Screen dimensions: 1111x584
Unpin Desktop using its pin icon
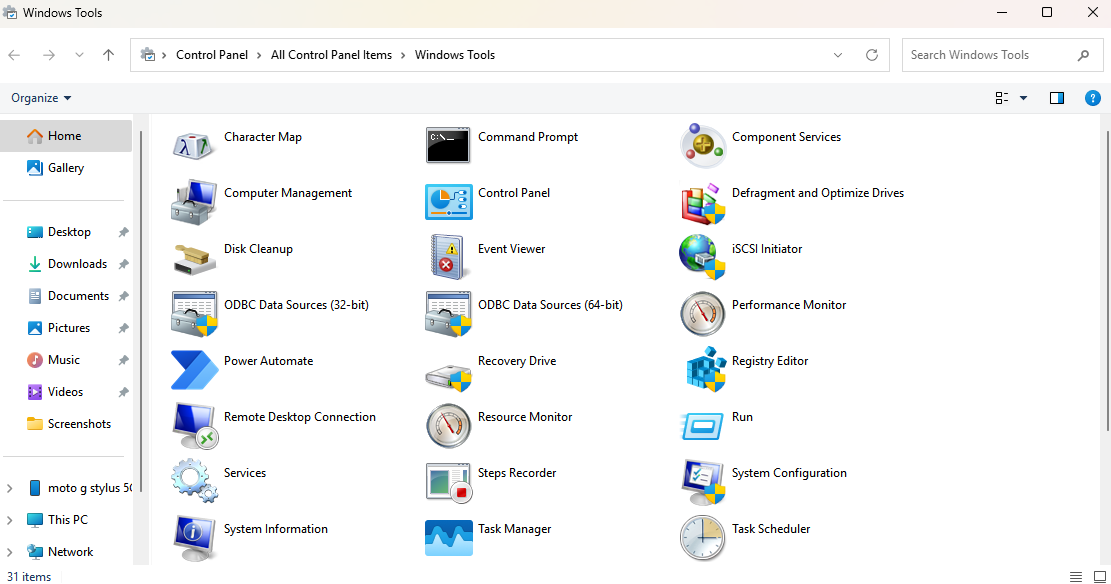point(123,232)
